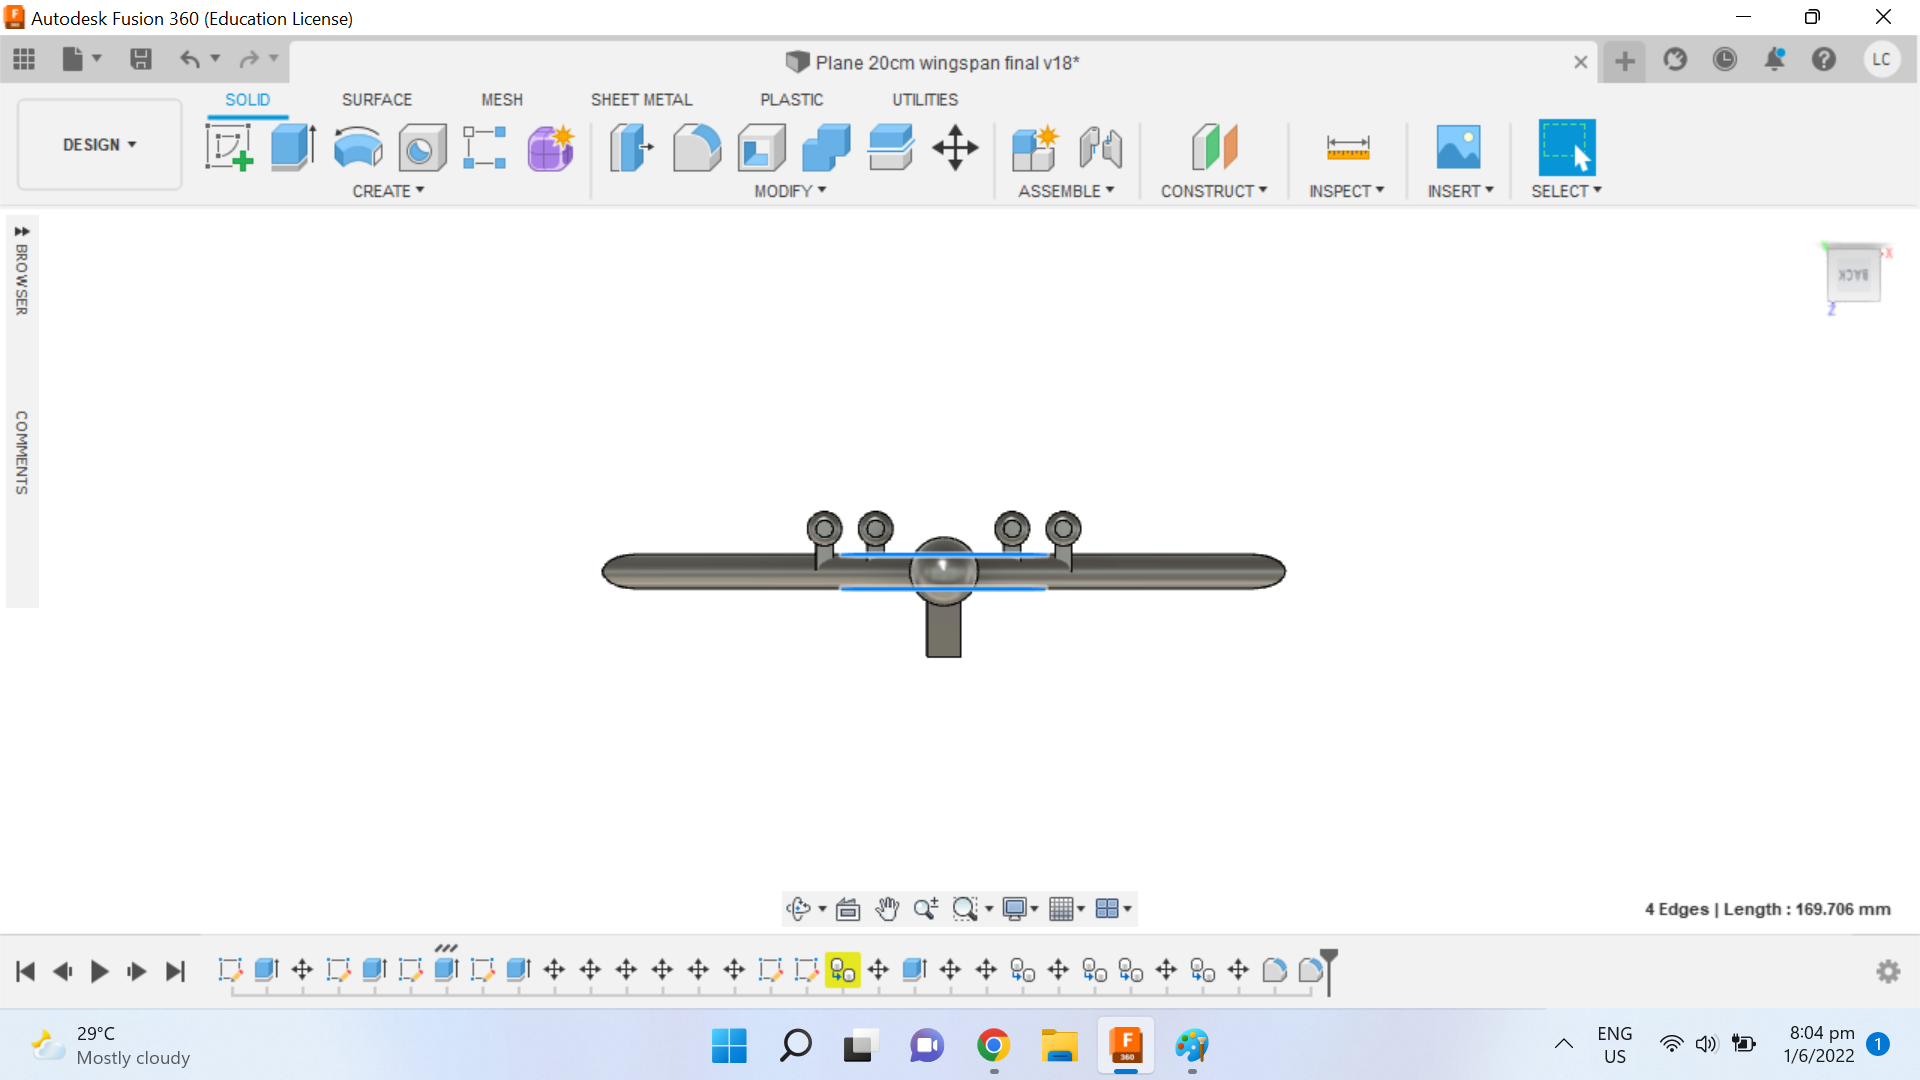Switch to the SURFACE tab
The height and width of the screenshot is (1080, 1920).
pyautogui.click(x=377, y=99)
